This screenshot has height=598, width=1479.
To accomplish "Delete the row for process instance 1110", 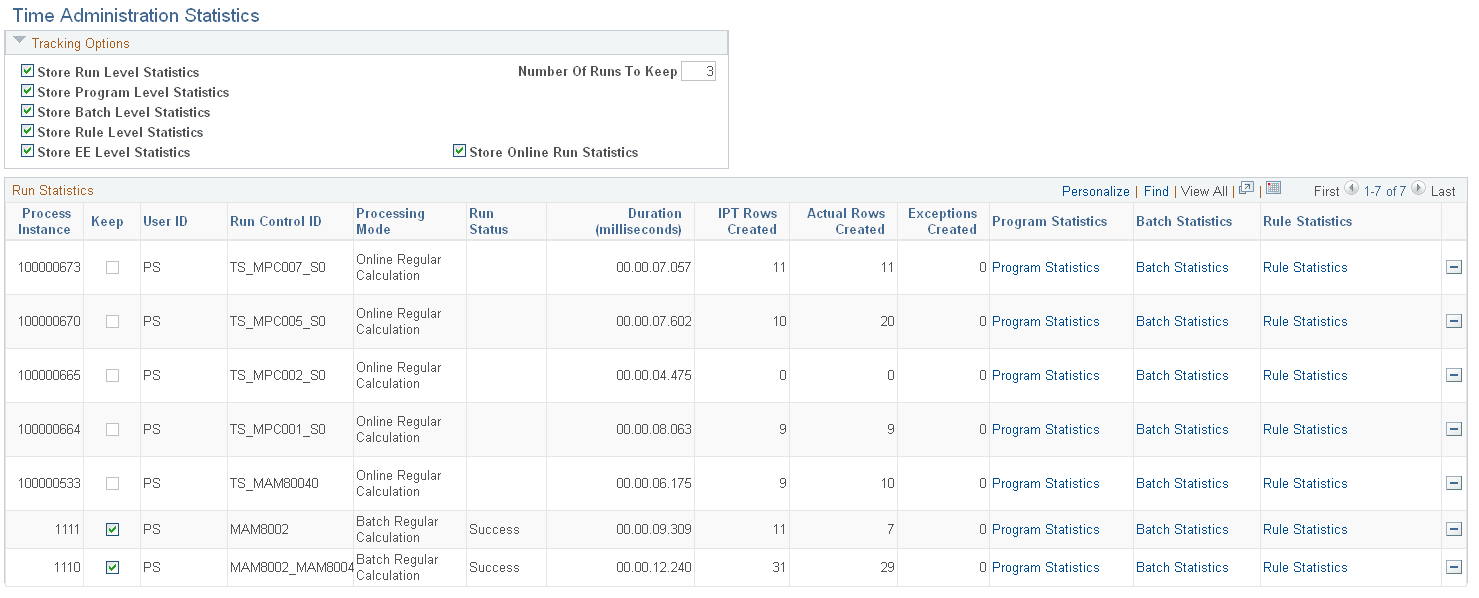I will tap(1454, 567).
